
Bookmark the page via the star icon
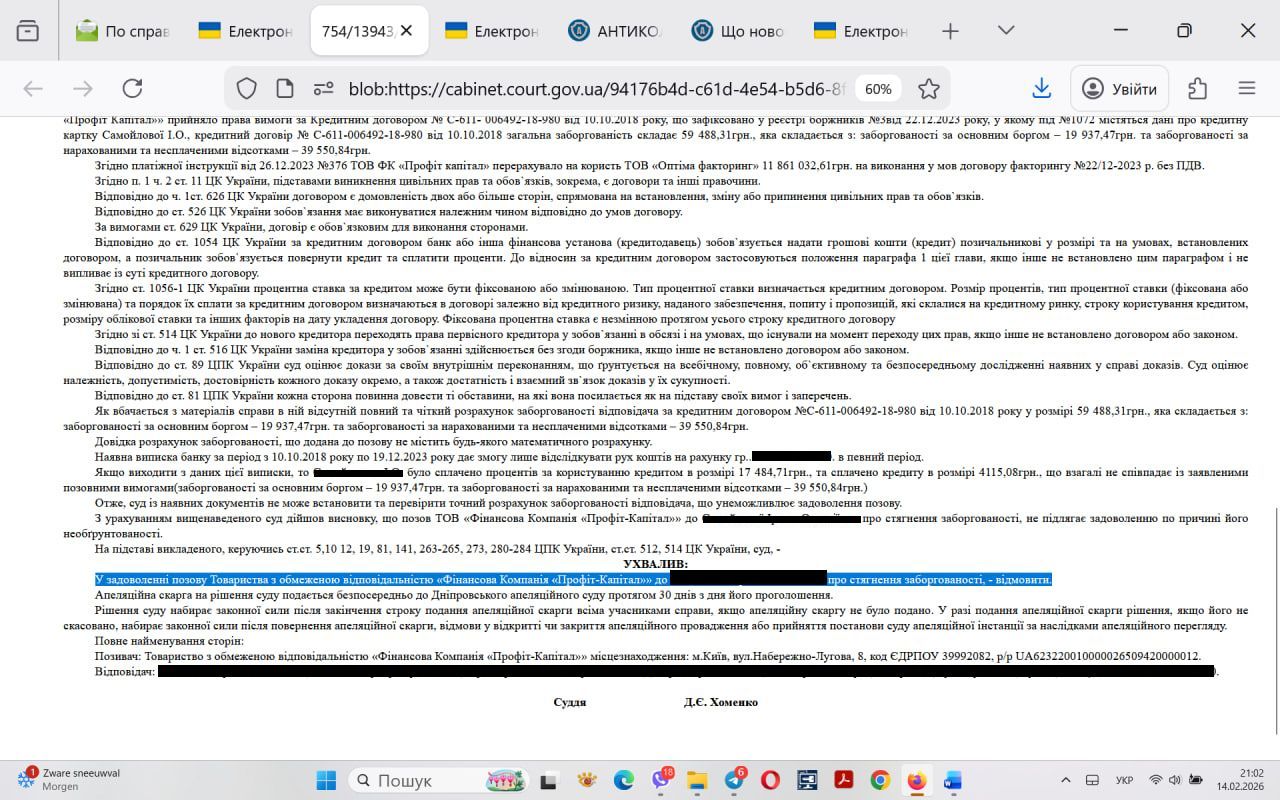[929, 88]
